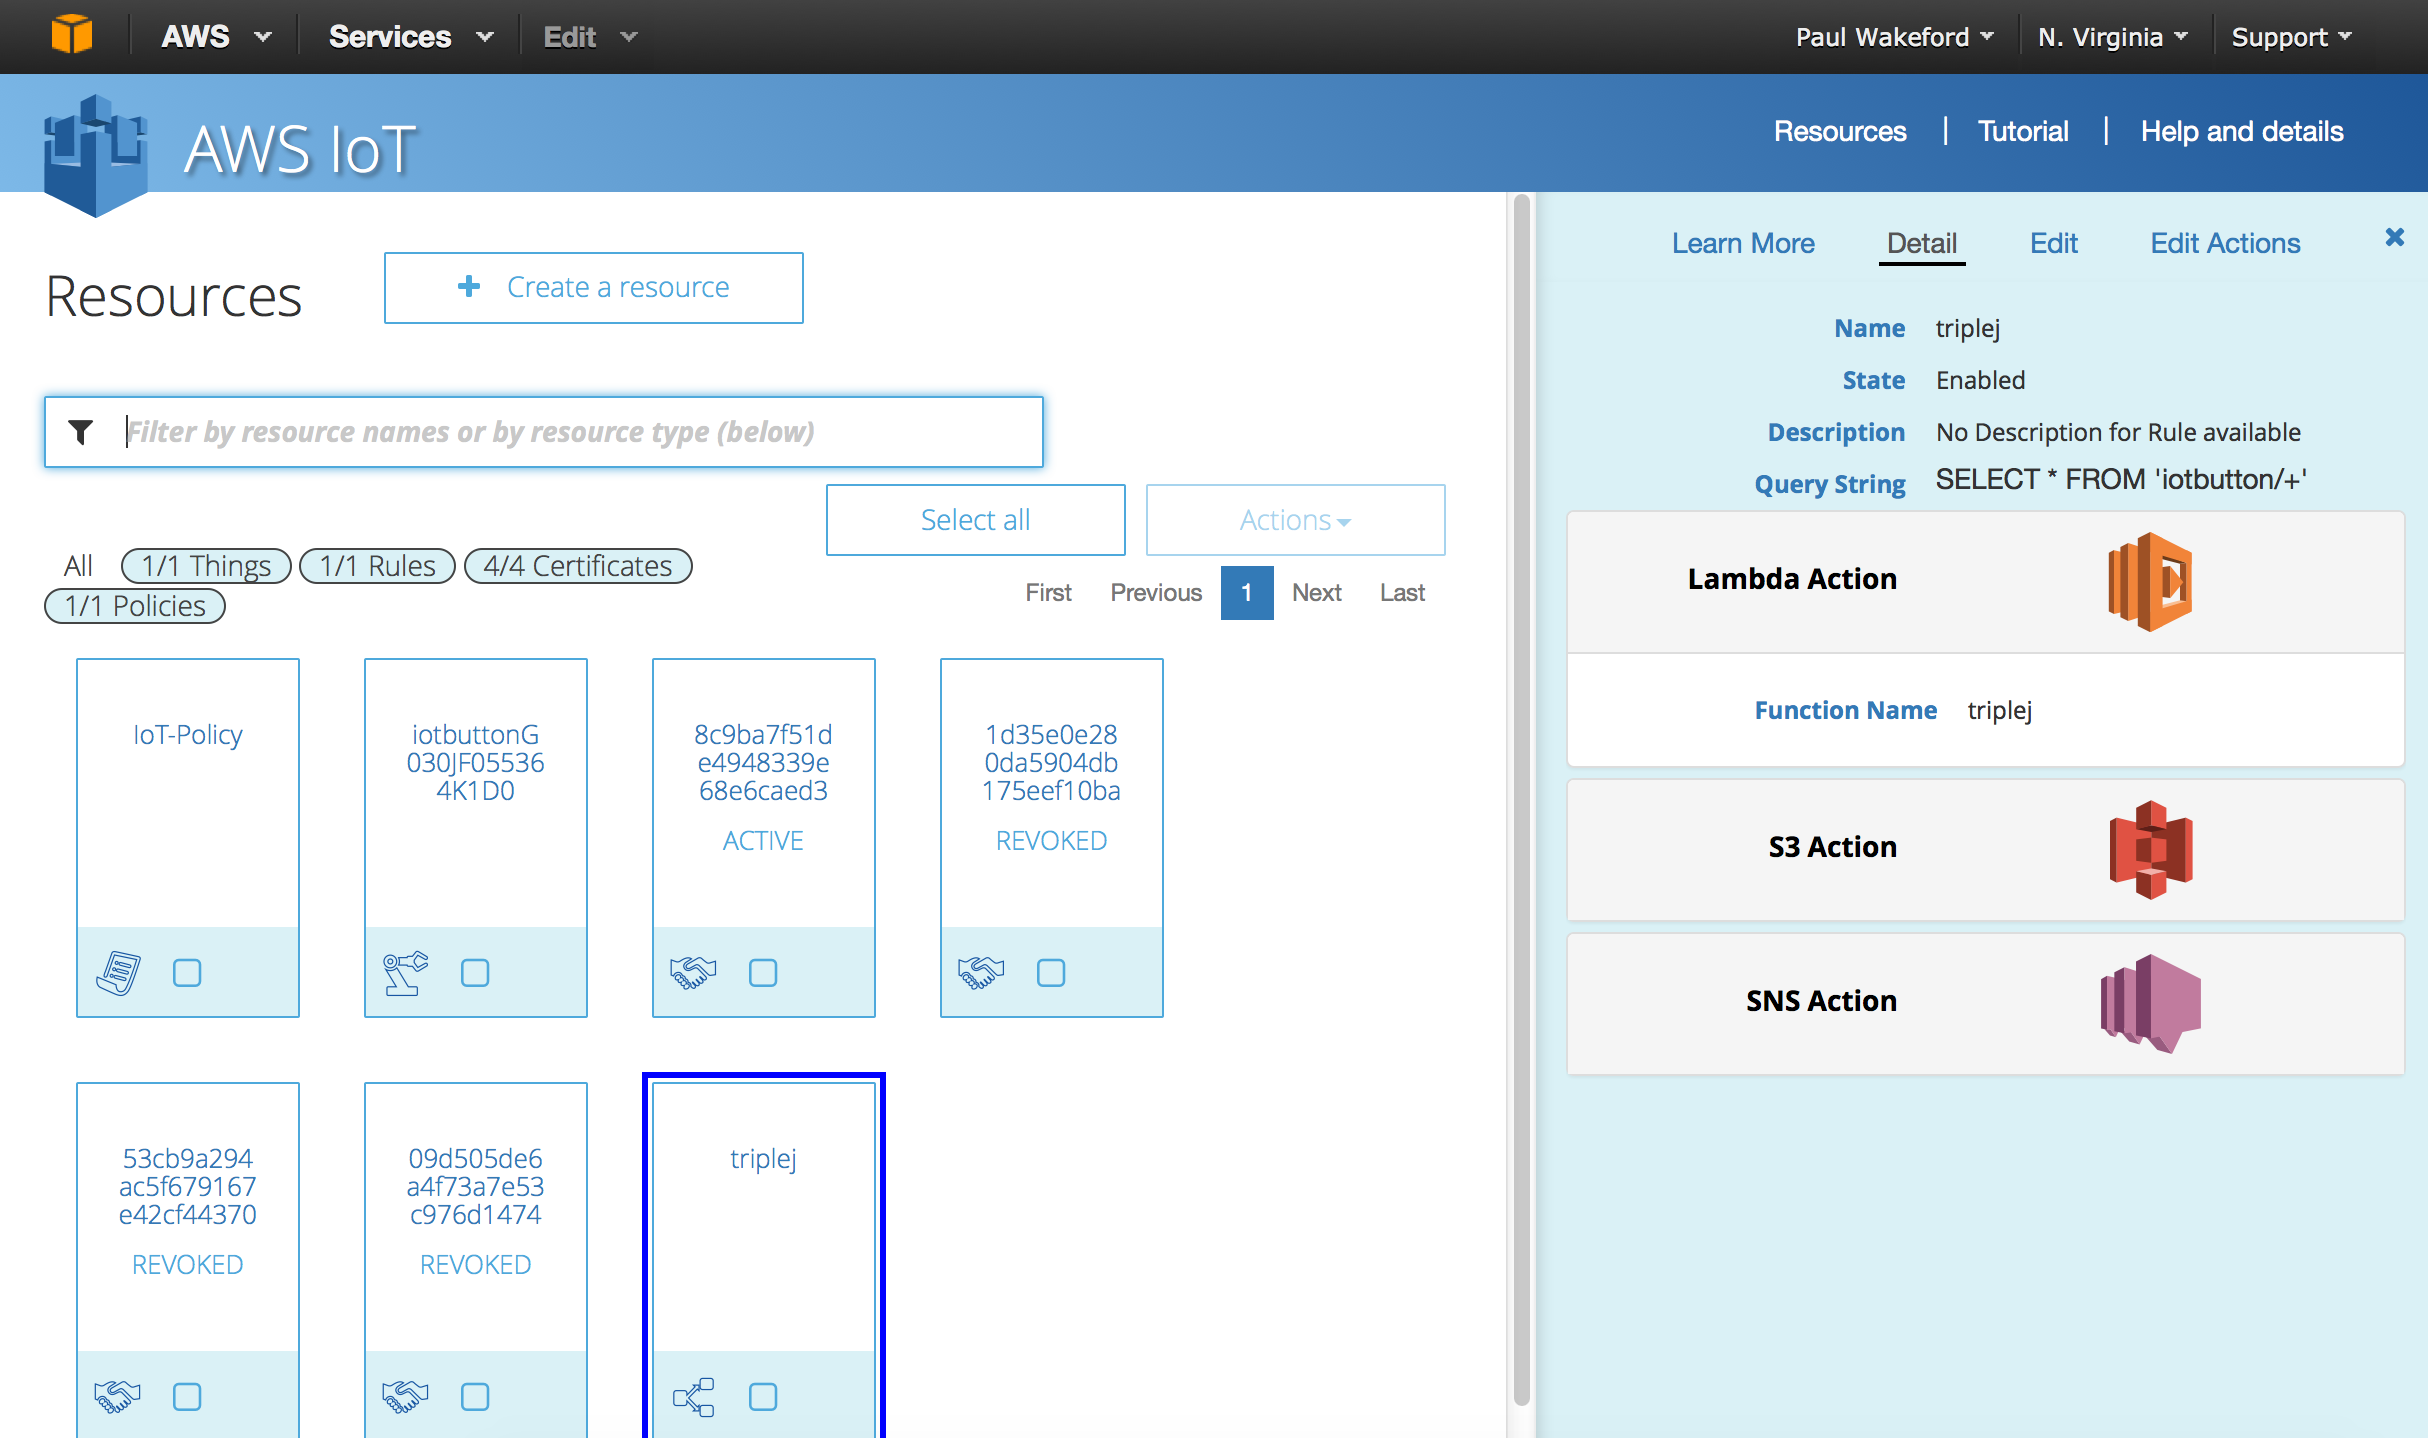This screenshot has height=1438, width=2428.
Task: Click the thing robot-arm icon on iotbuttonG card
Action: (x=405, y=972)
